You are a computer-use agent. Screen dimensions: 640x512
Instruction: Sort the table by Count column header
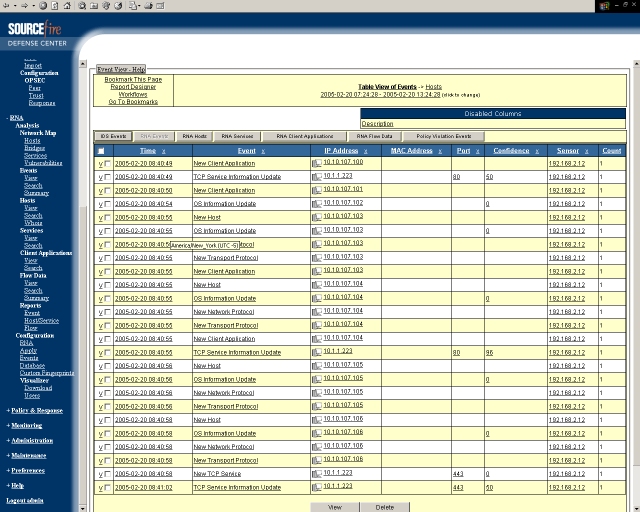click(x=611, y=151)
